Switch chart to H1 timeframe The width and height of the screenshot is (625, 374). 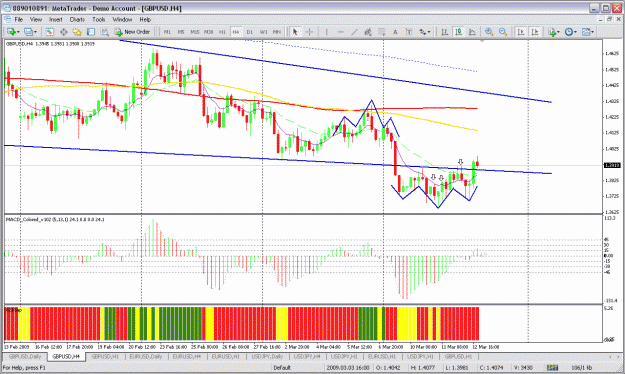222,32
